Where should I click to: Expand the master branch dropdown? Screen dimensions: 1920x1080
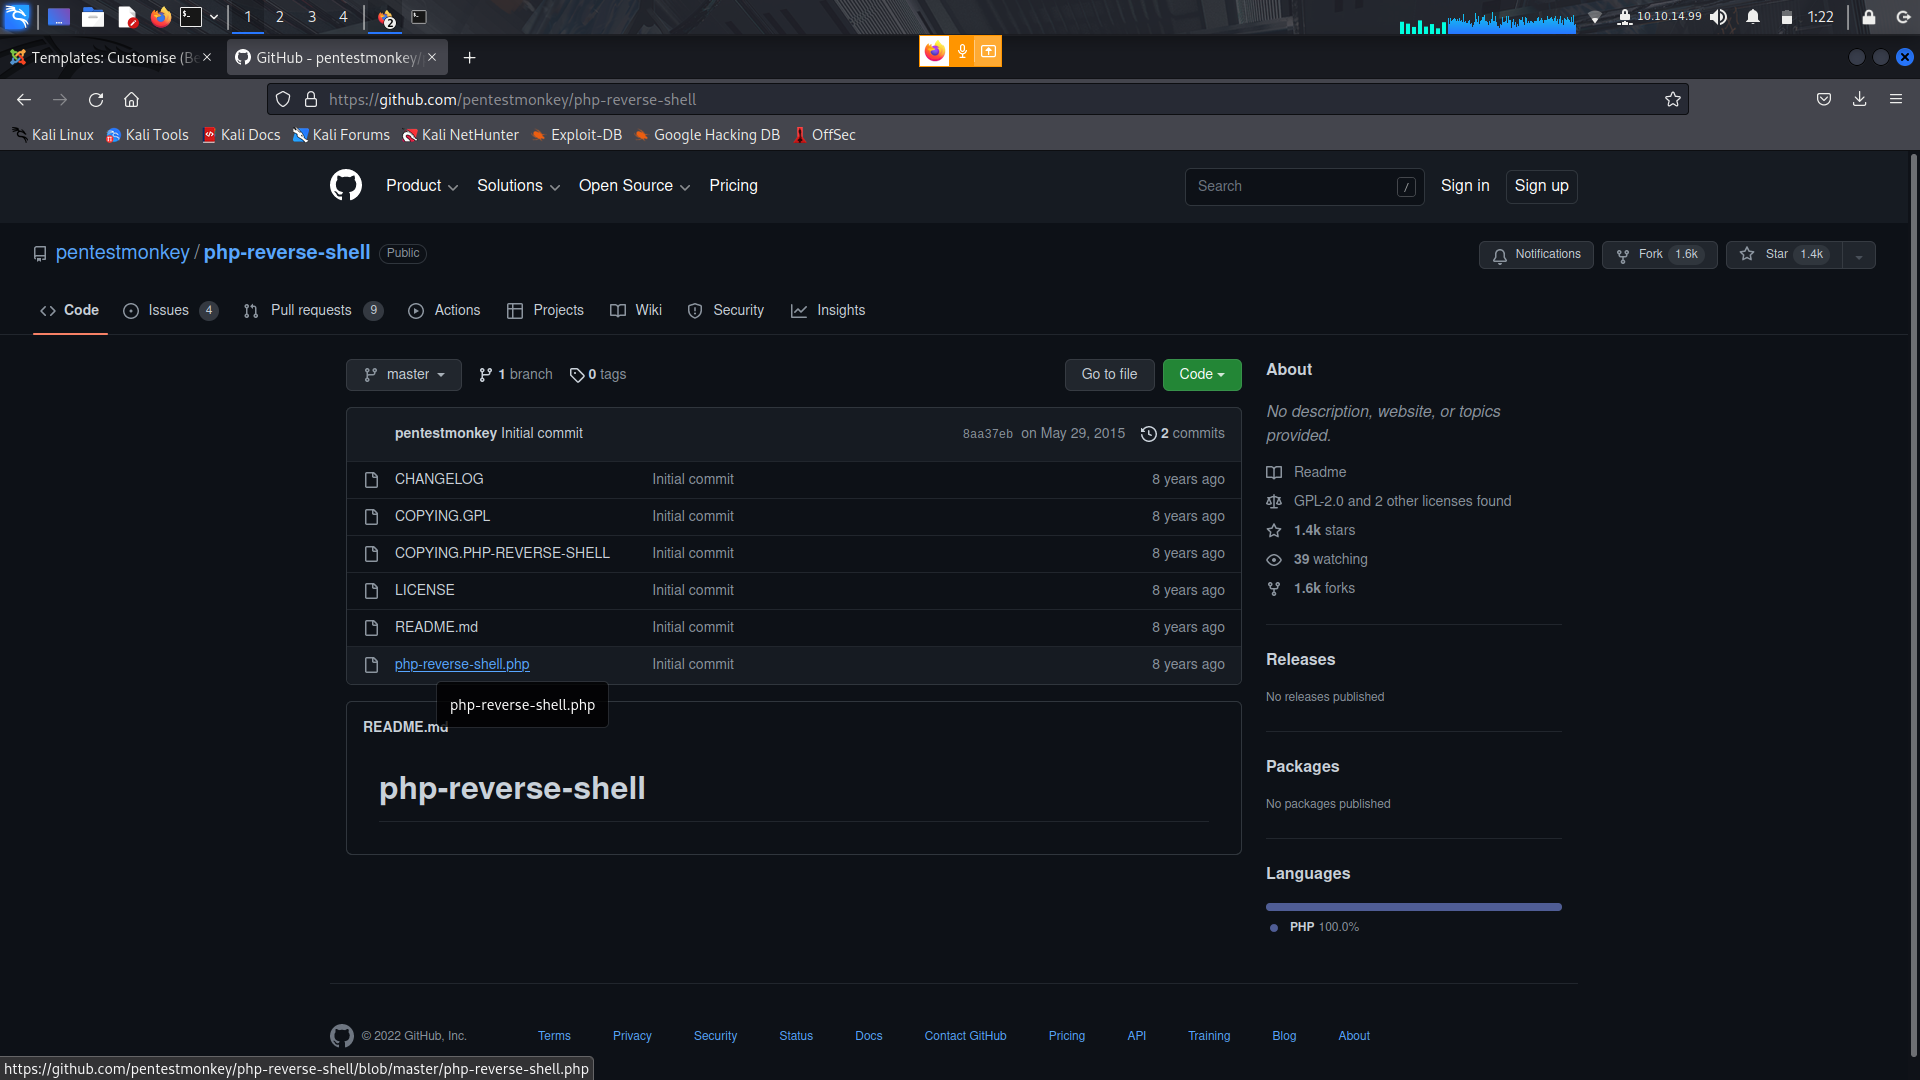click(x=404, y=374)
